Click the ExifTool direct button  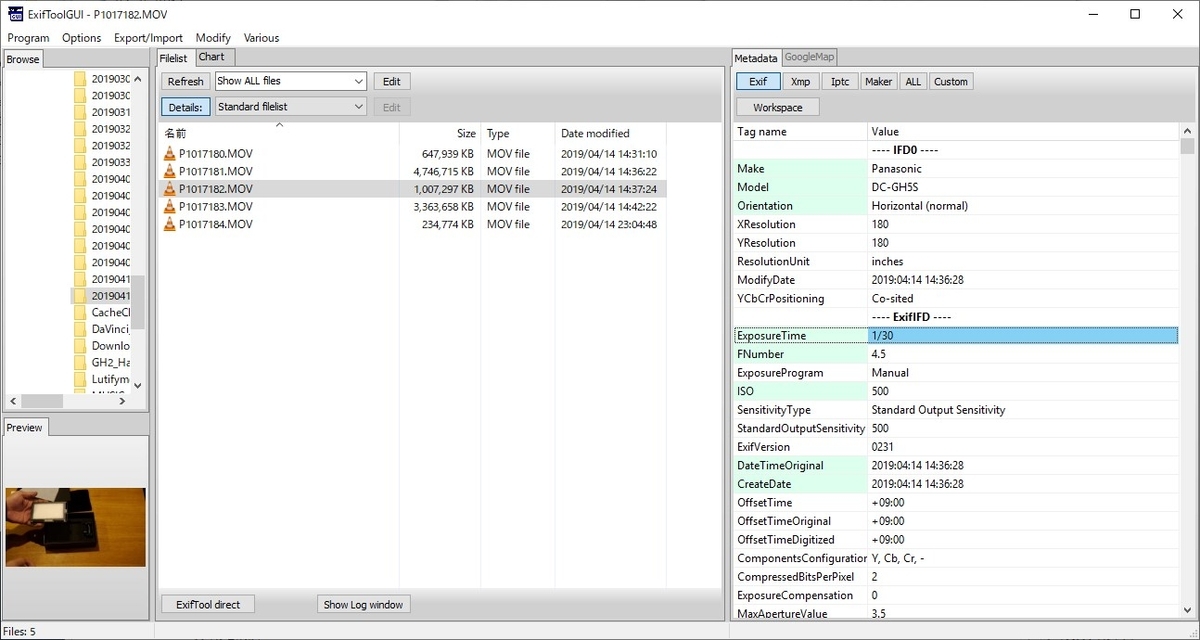(x=208, y=604)
